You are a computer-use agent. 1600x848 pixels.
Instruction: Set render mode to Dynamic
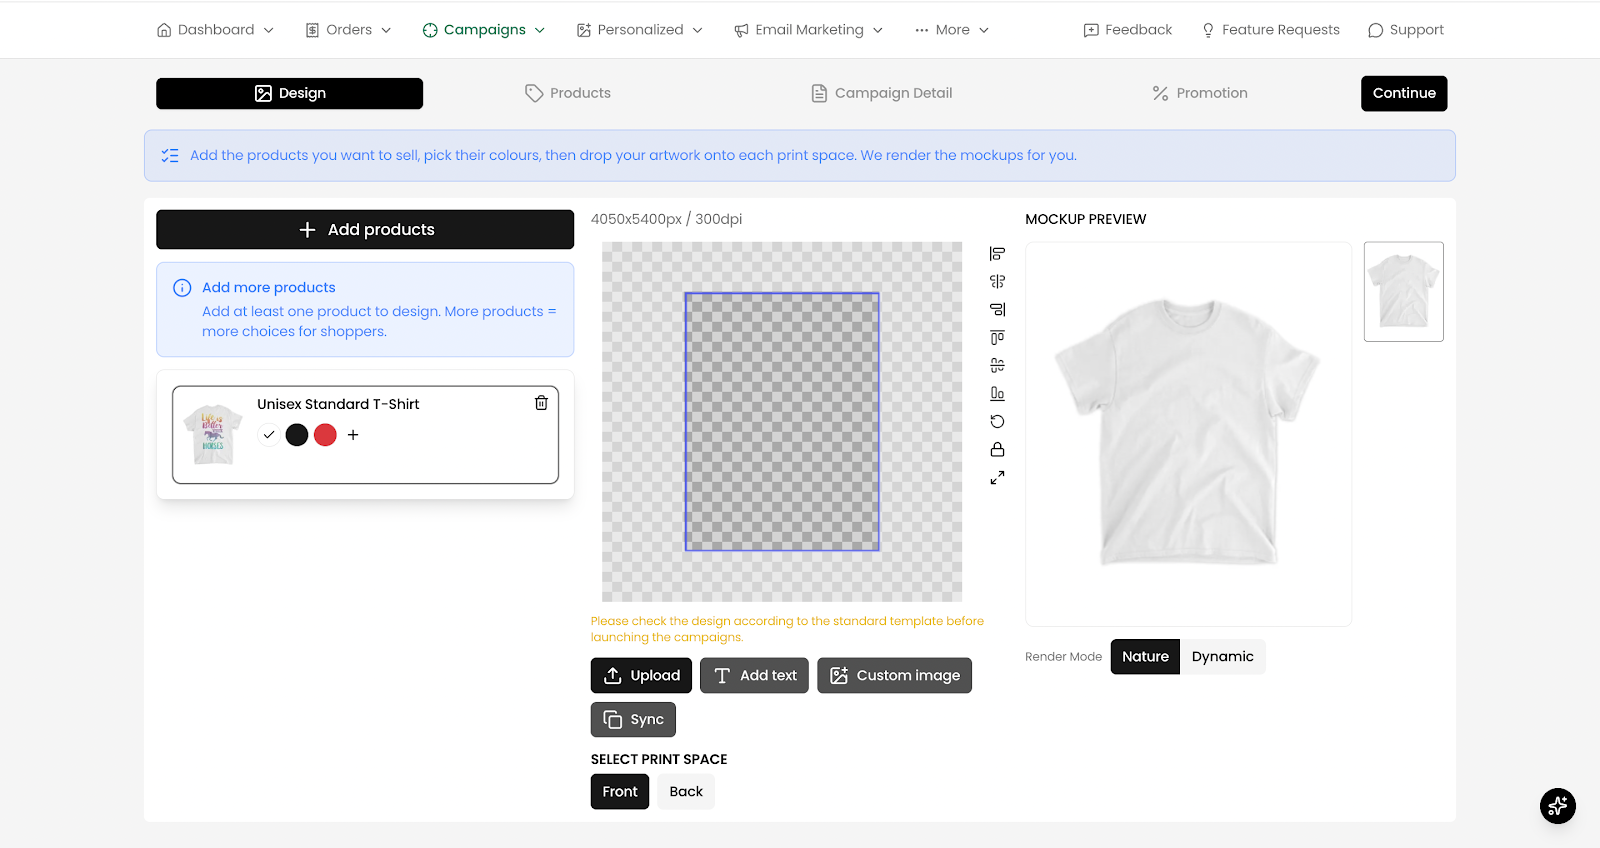pos(1222,656)
